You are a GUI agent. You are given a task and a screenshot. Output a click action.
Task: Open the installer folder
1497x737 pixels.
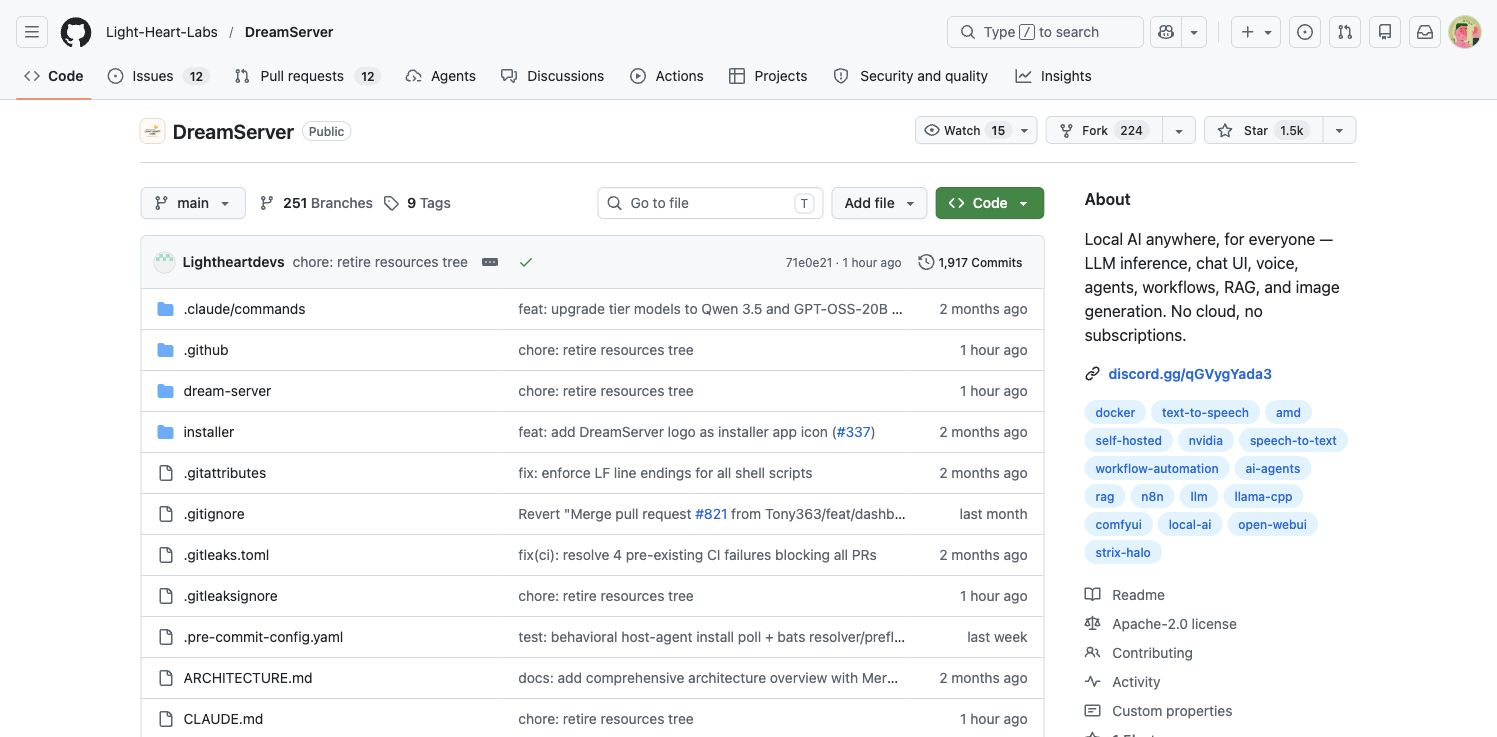click(209, 432)
